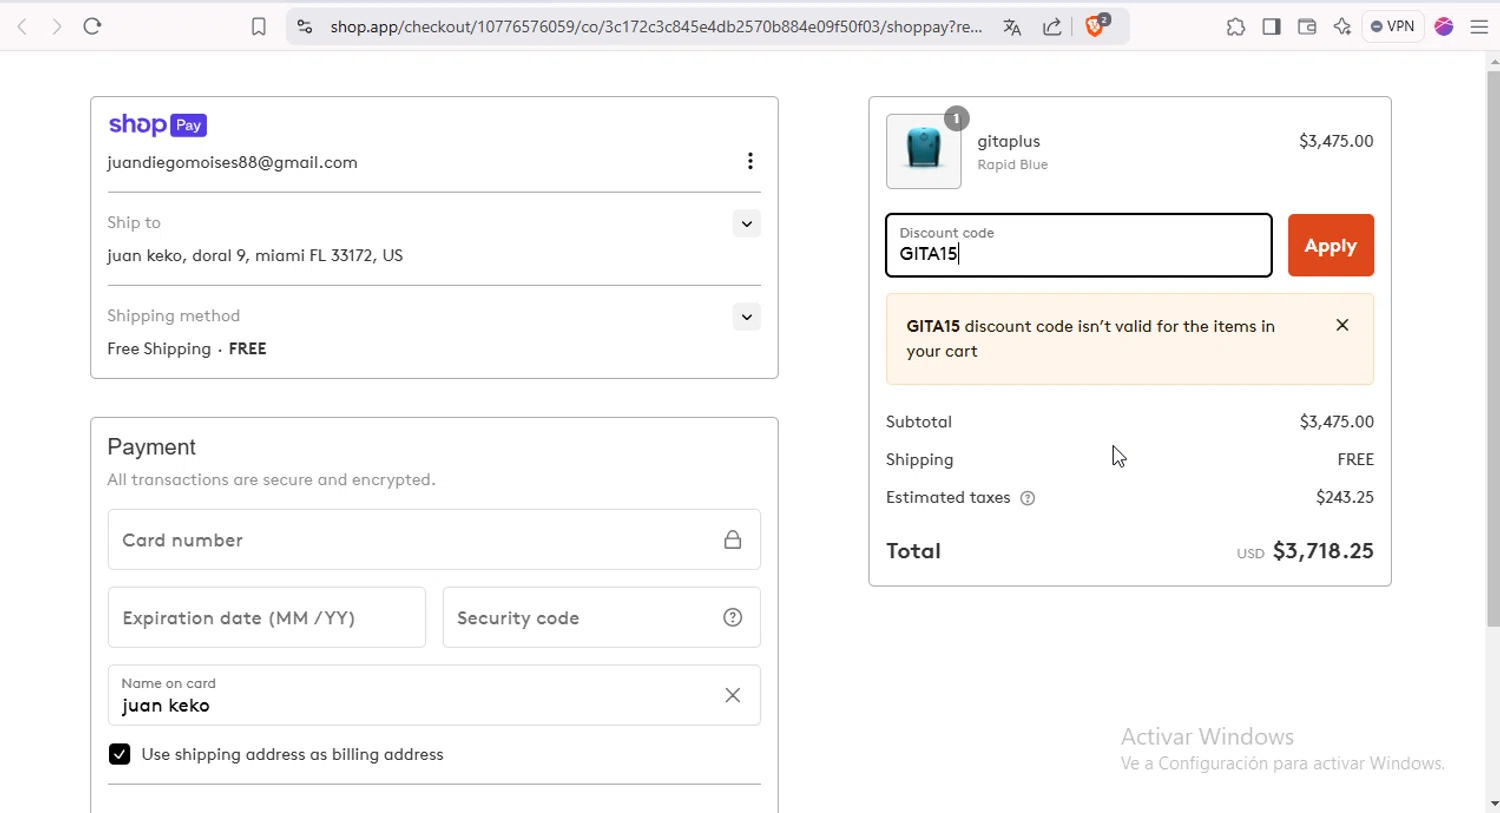Open the Brave Wallet icon
This screenshot has width=1500, height=813.
click(x=1307, y=27)
